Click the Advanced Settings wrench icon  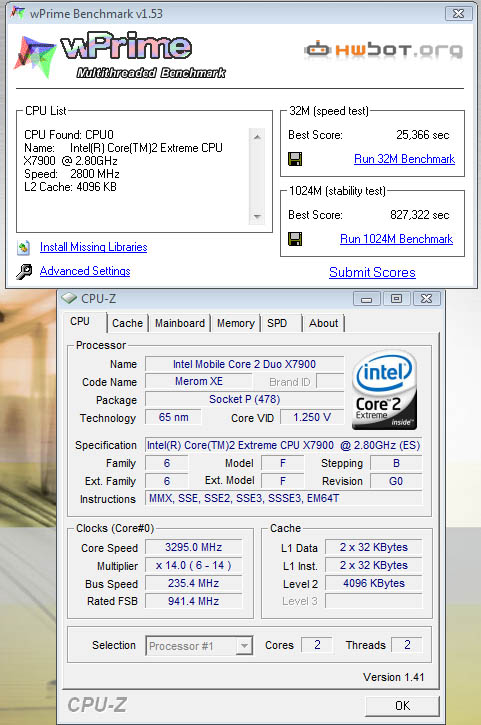pos(24,271)
